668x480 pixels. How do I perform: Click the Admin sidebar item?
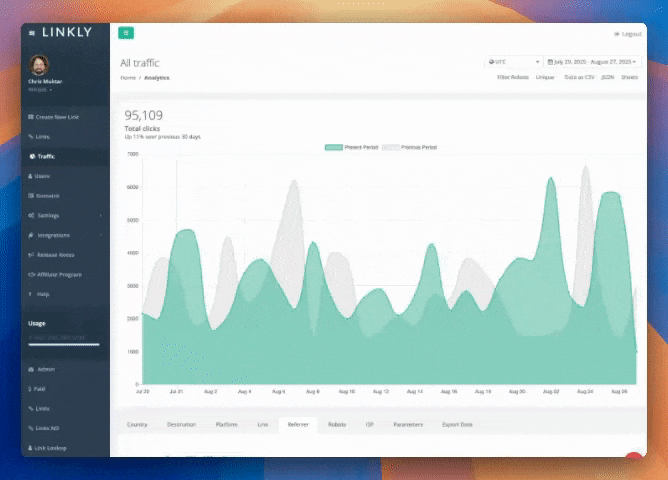43,369
